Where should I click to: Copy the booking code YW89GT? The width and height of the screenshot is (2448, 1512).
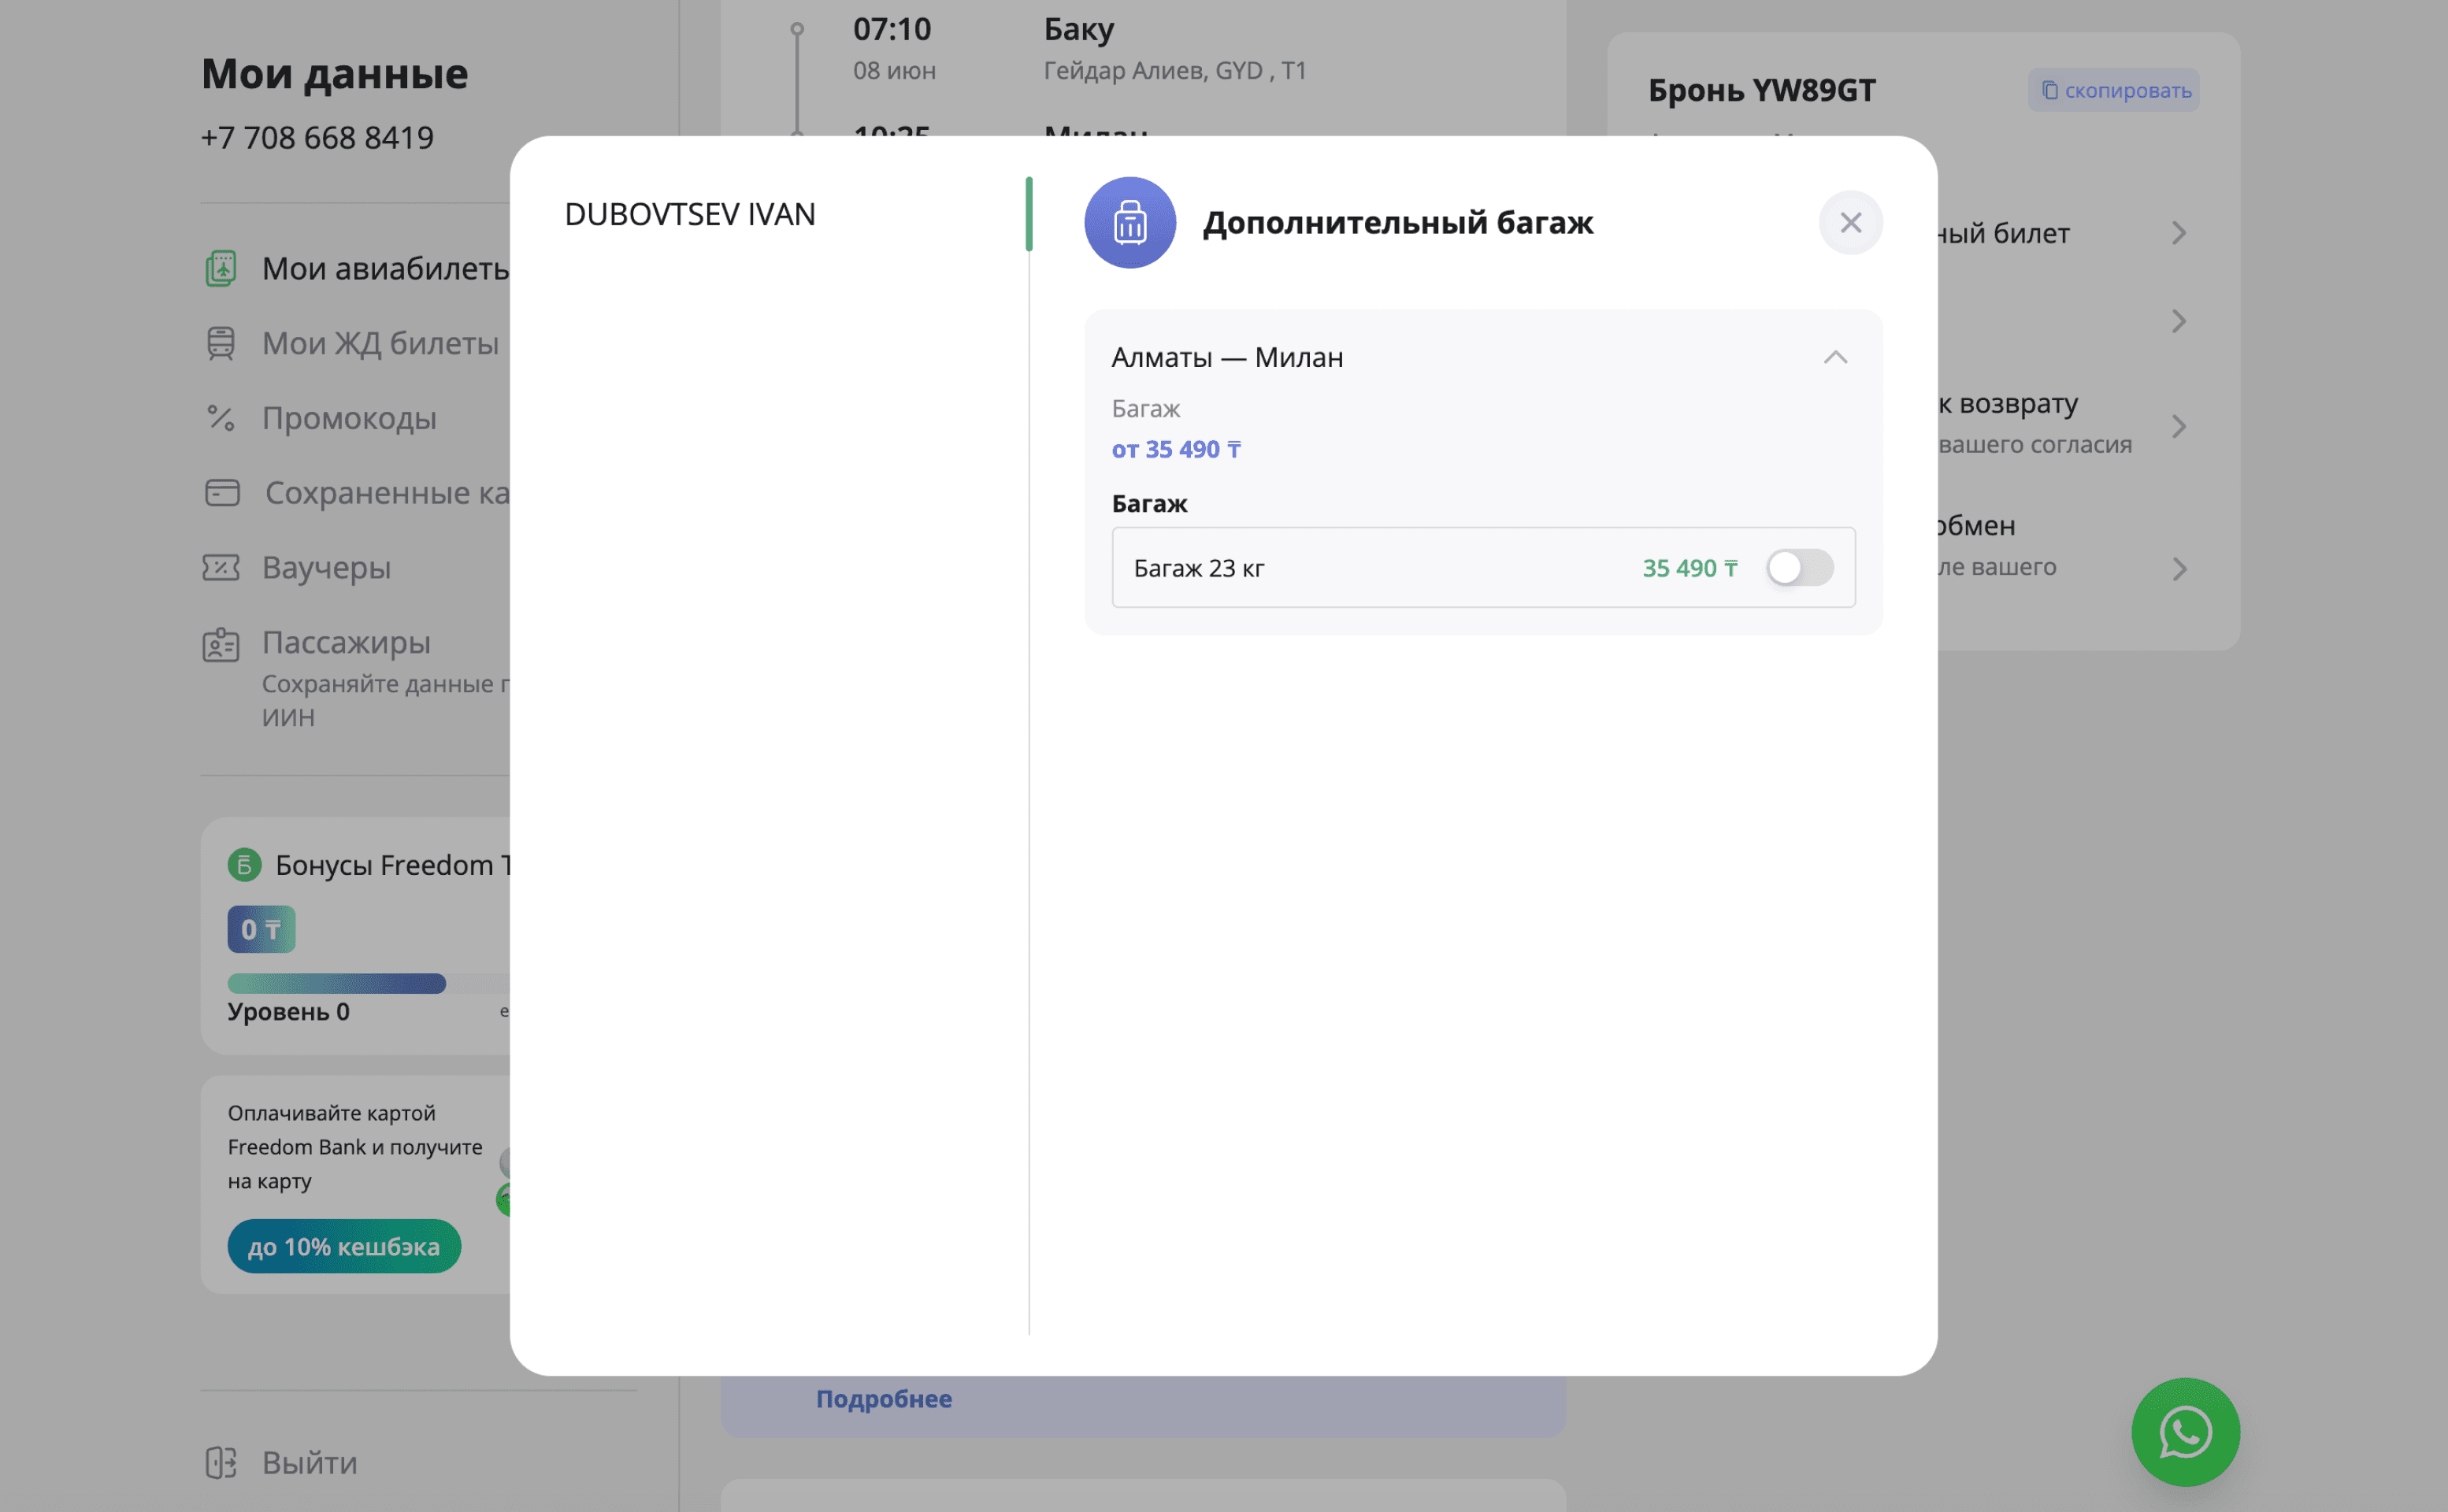pos(2114,90)
